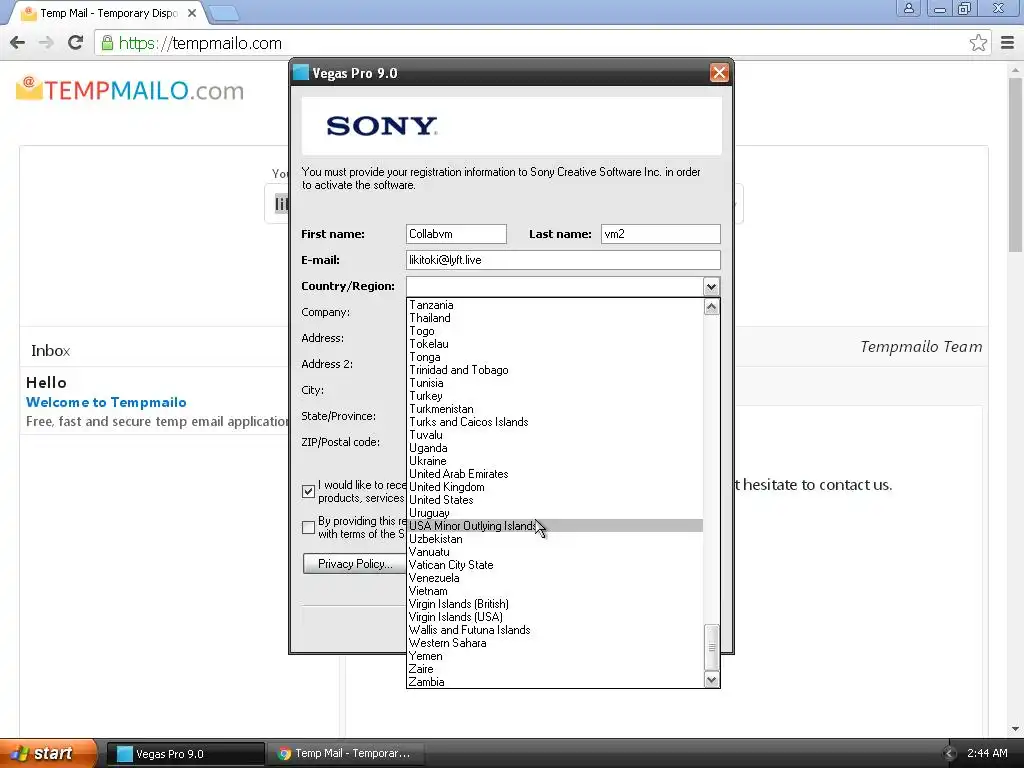This screenshot has width=1024, height=768.
Task: Pick Tuvalu in the country list
Action: point(554,435)
